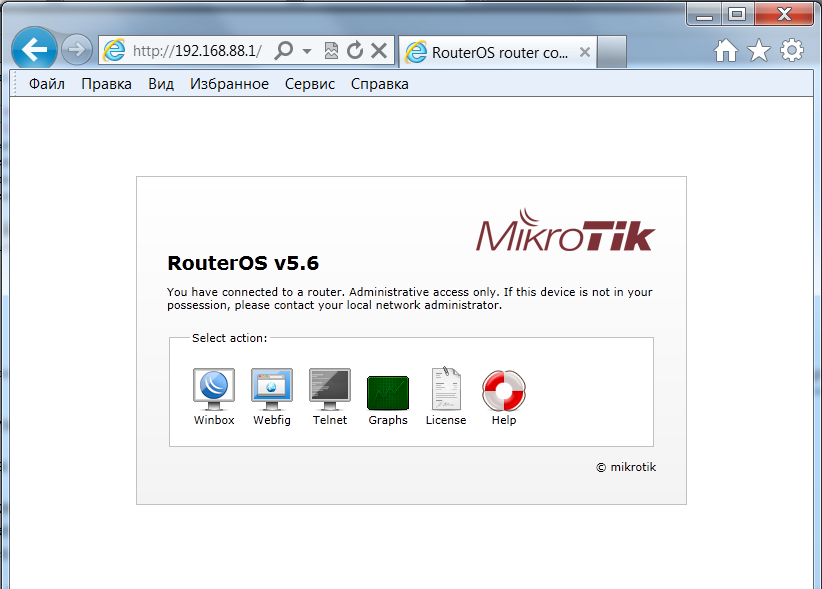This screenshot has width=822, height=589.
Task: Click the RouterOS v5.6 heading
Action: tap(243, 263)
